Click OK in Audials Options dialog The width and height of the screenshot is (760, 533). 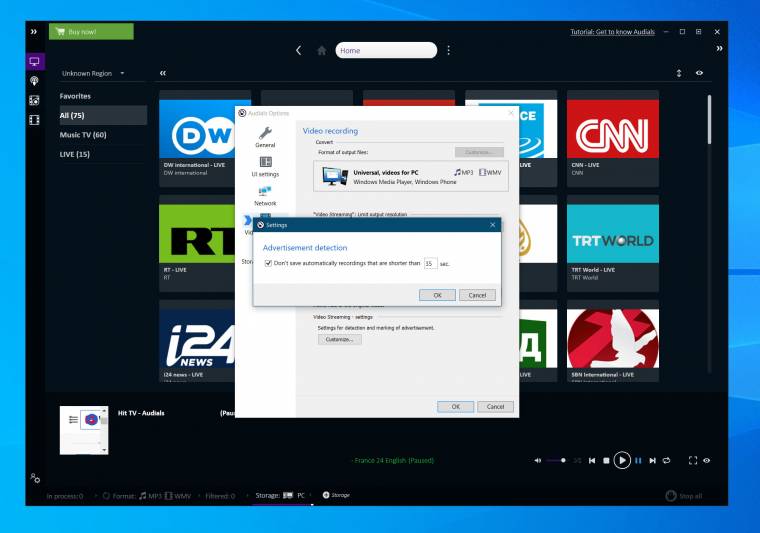coord(456,407)
